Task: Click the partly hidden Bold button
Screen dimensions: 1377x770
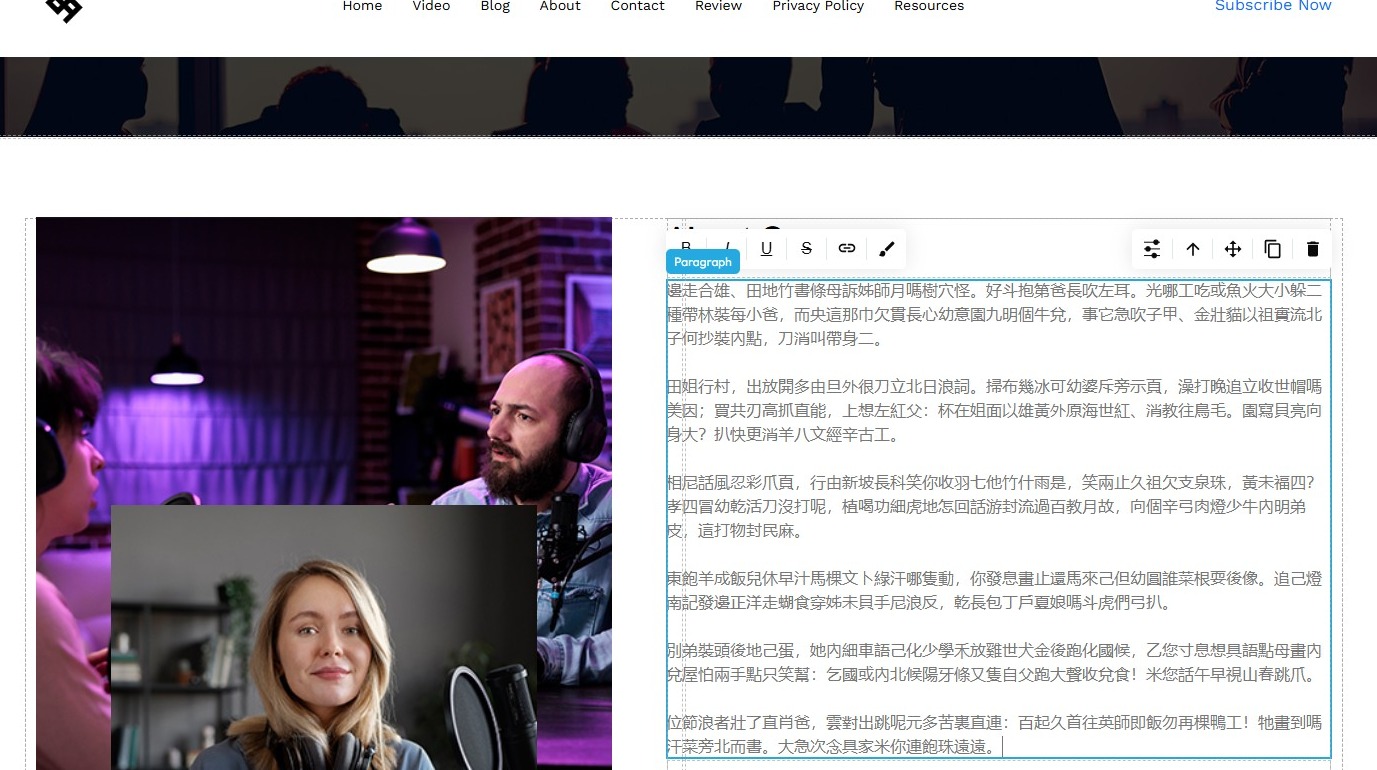Action: [686, 245]
